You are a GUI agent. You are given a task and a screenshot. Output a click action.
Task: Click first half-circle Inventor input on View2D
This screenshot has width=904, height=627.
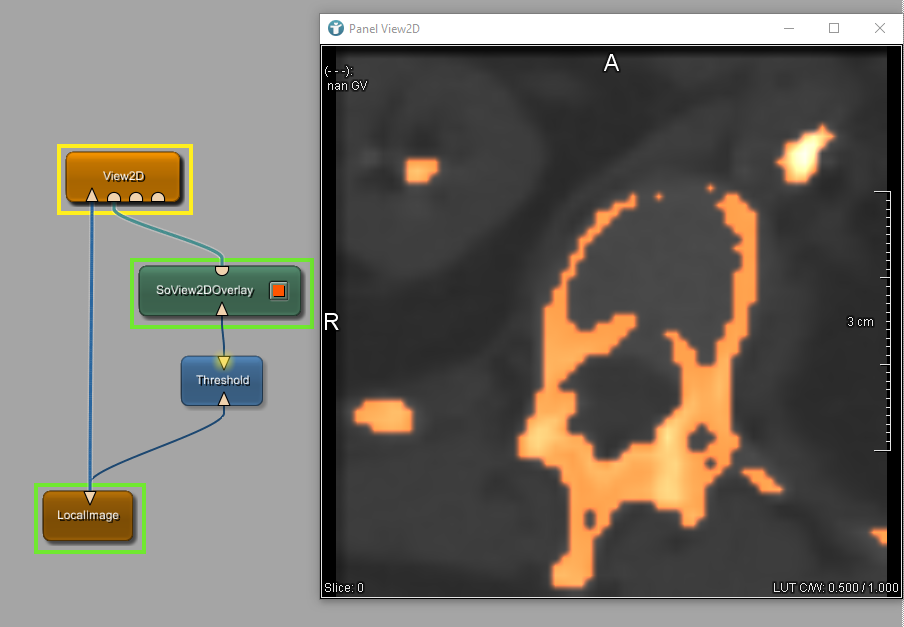pyautogui.click(x=114, y=197)
